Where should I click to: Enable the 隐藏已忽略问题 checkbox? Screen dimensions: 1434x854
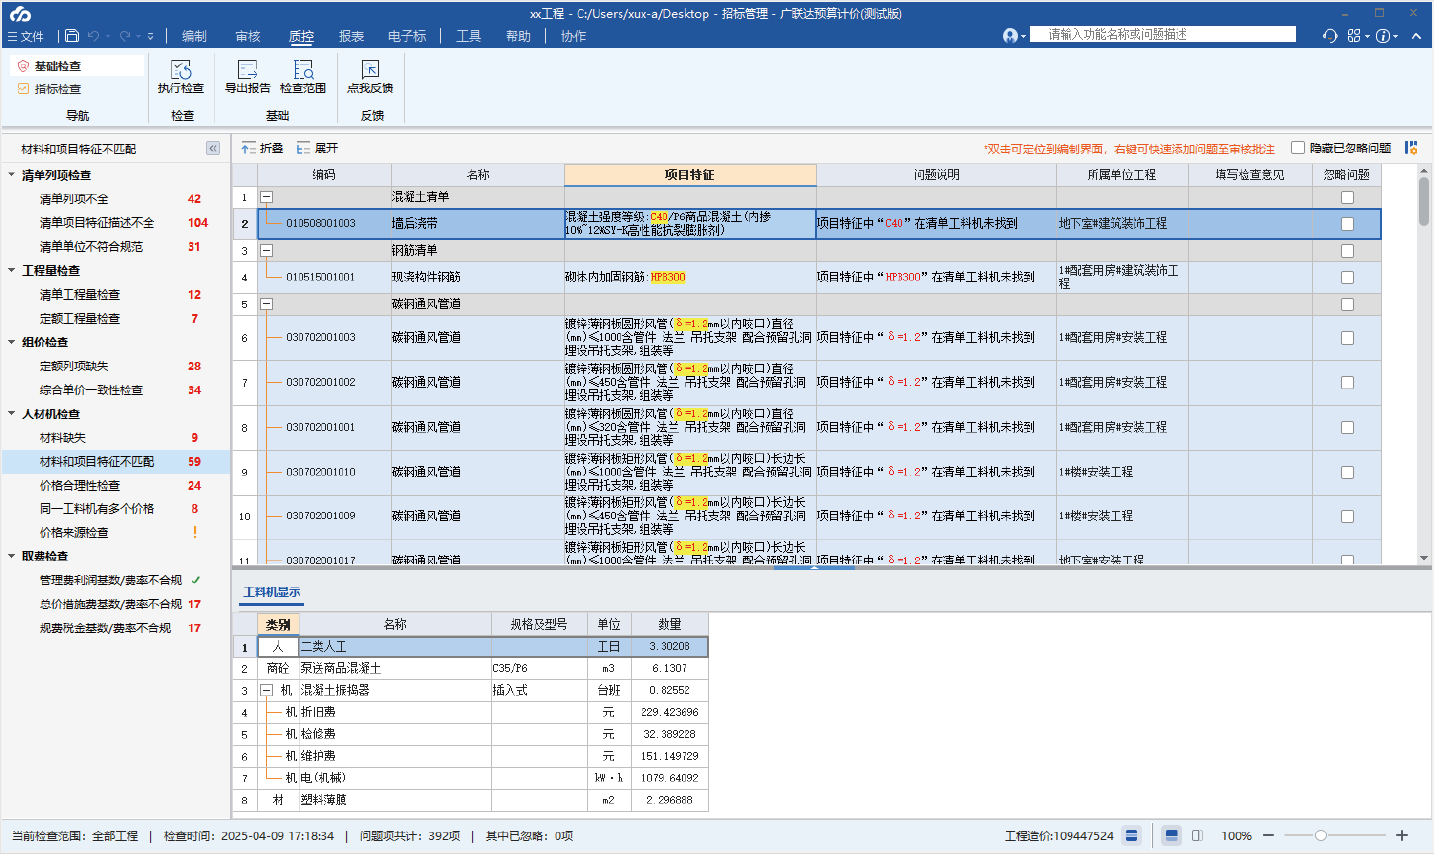(x=1298, y=148)
